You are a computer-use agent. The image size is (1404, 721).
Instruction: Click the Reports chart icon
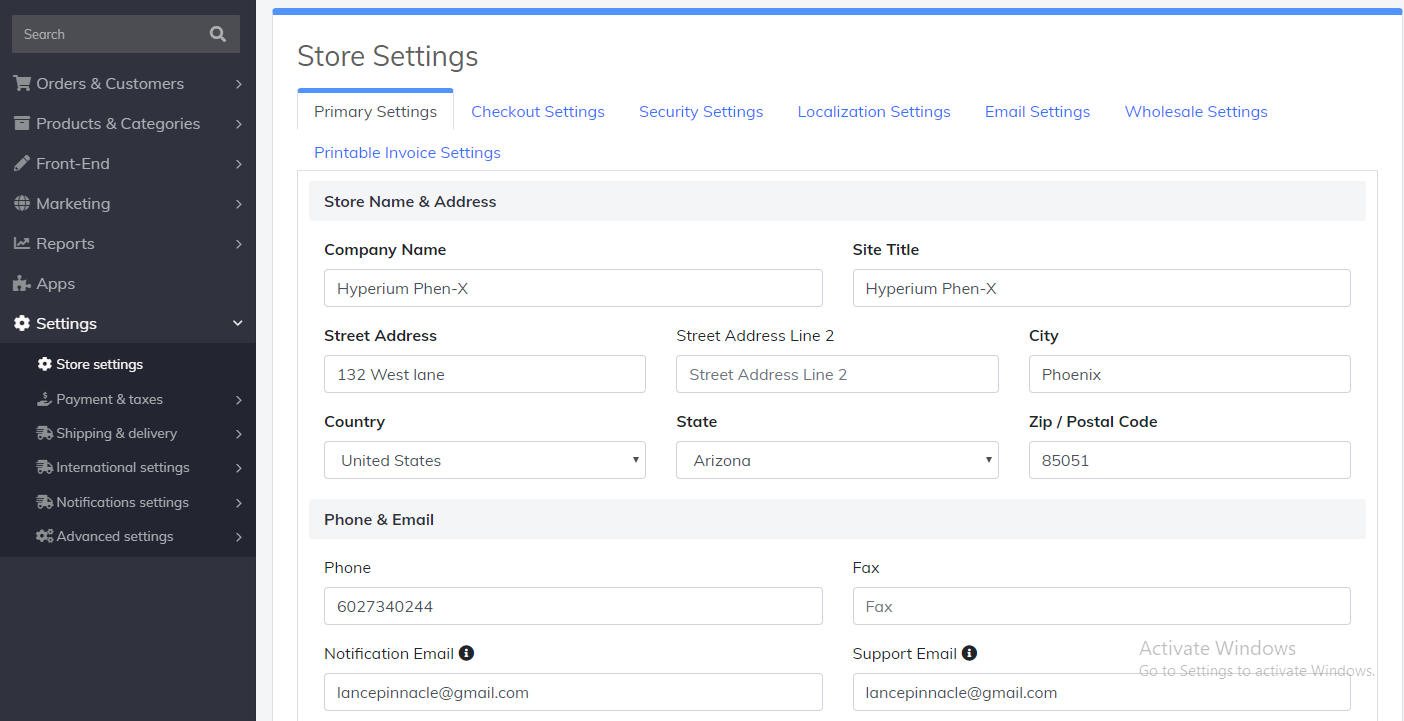[x=22, y=243]
